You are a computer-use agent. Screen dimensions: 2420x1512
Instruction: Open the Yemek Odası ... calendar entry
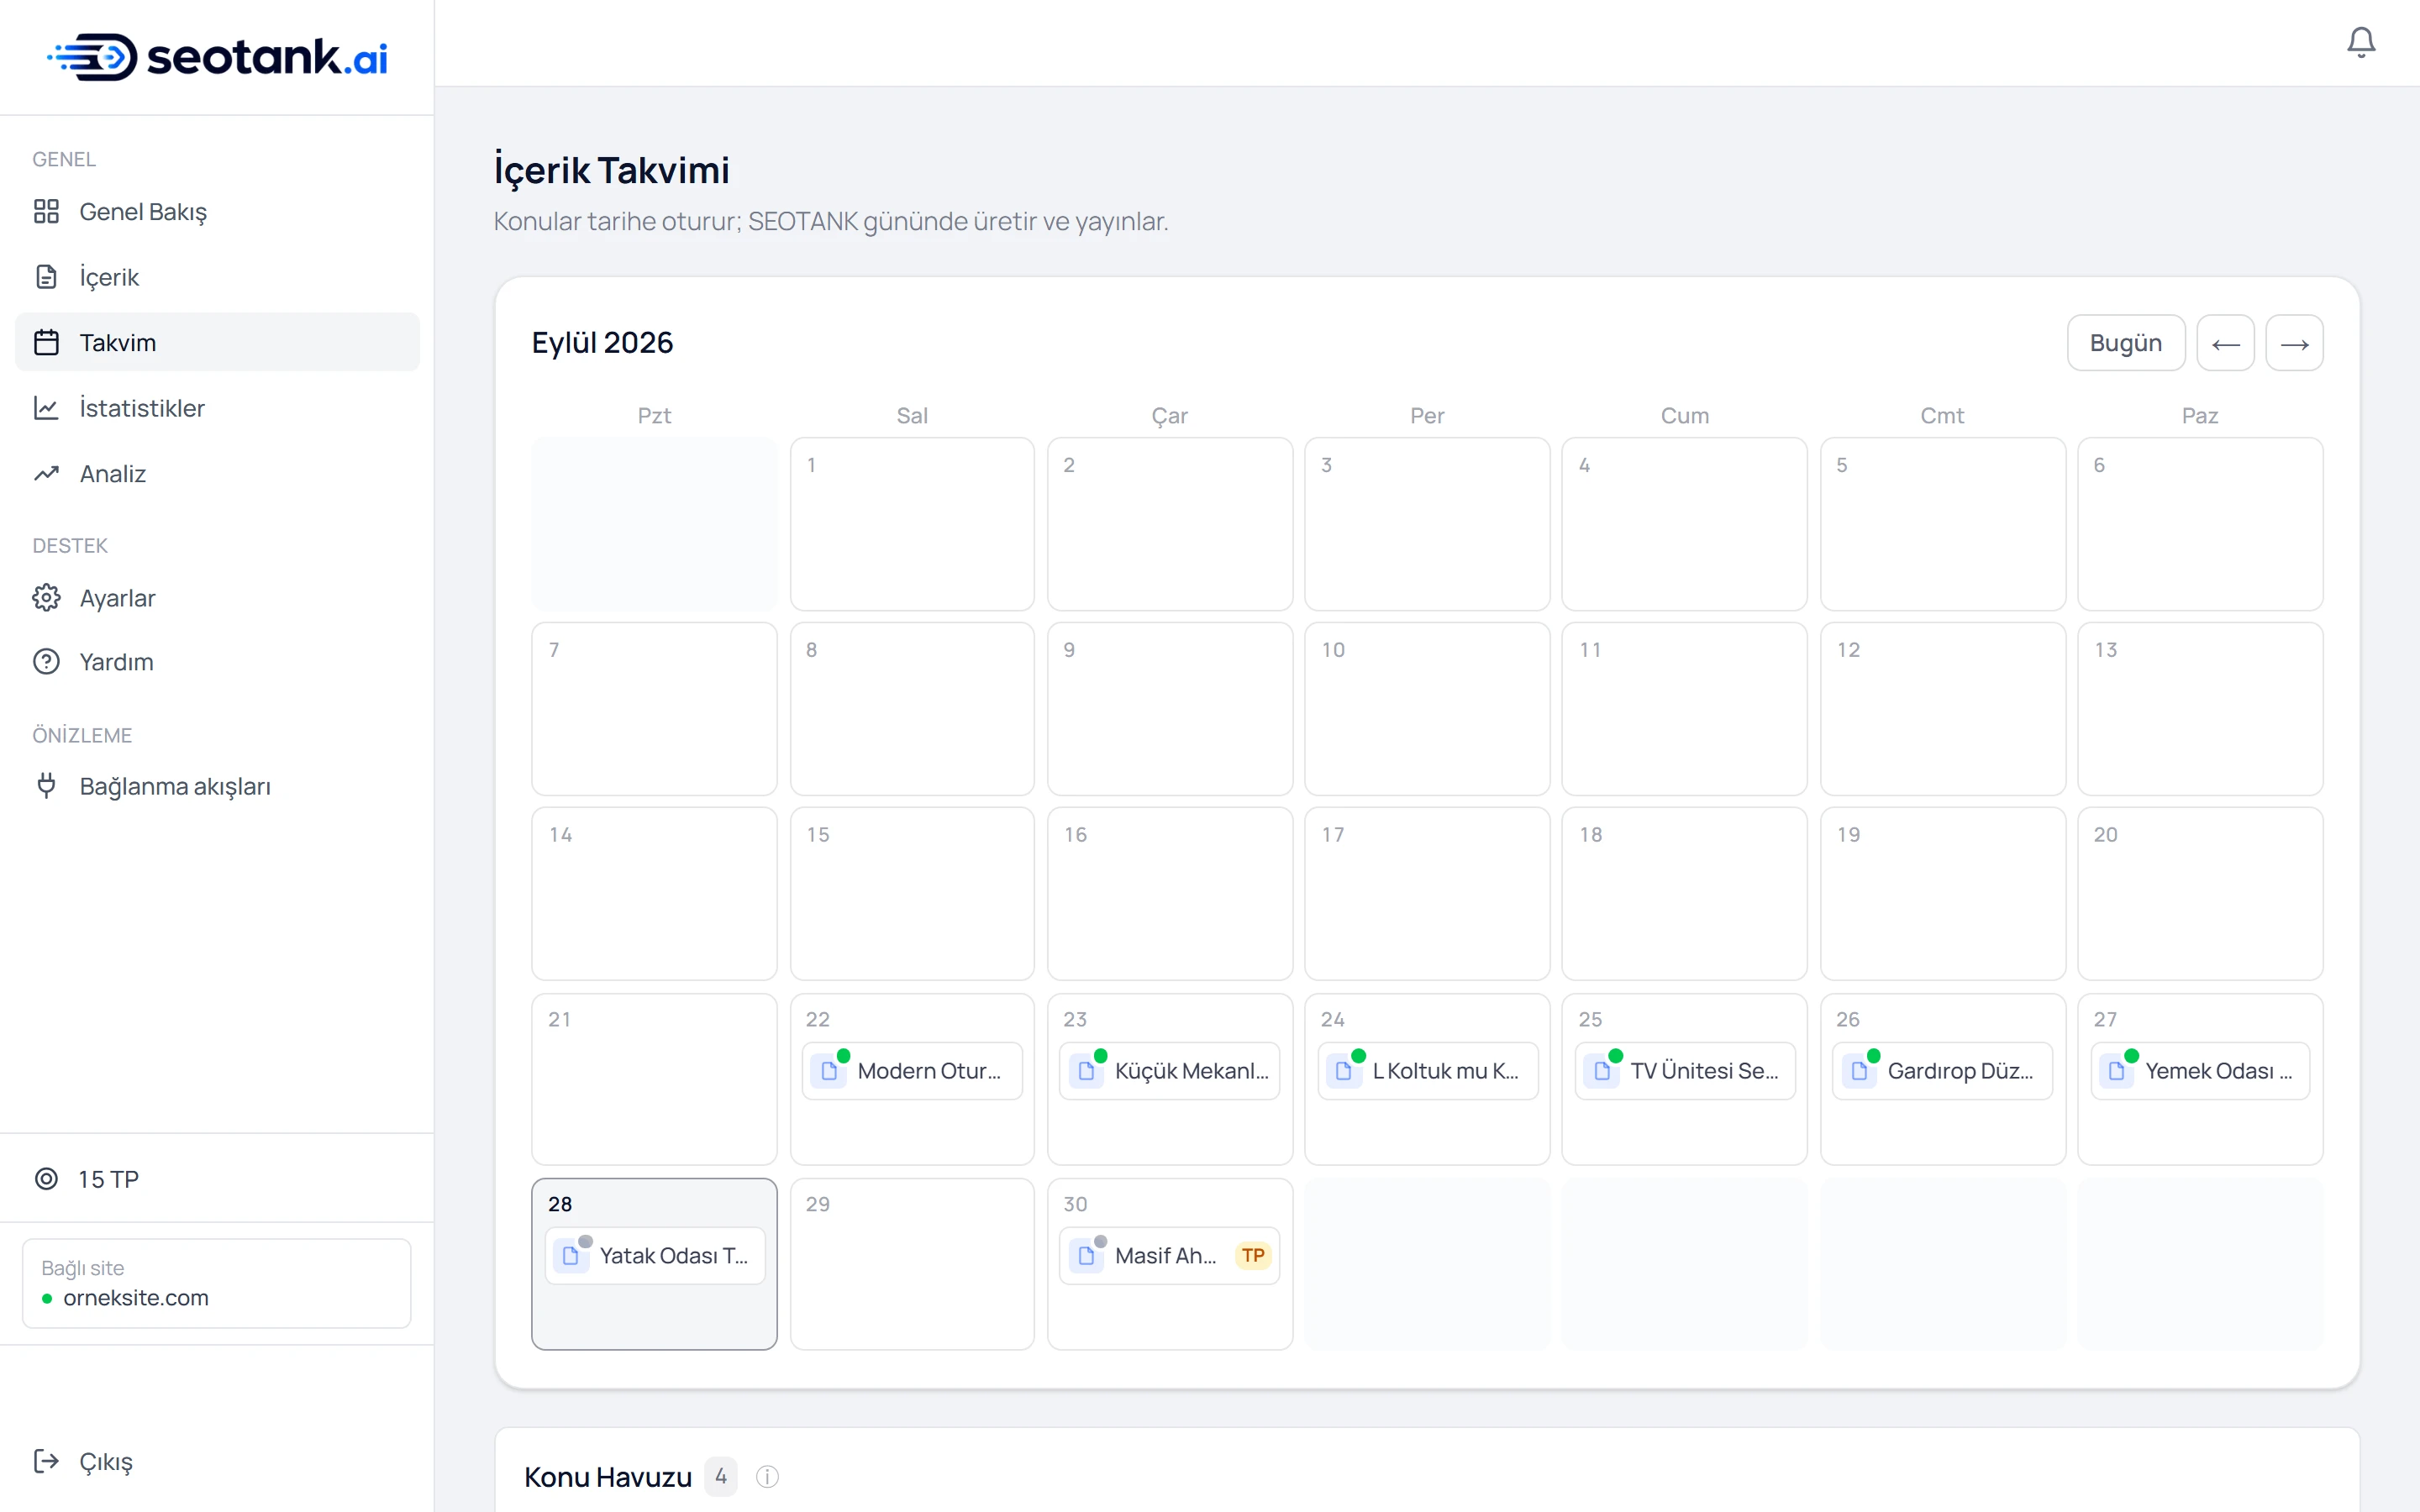(2200, 1071)
